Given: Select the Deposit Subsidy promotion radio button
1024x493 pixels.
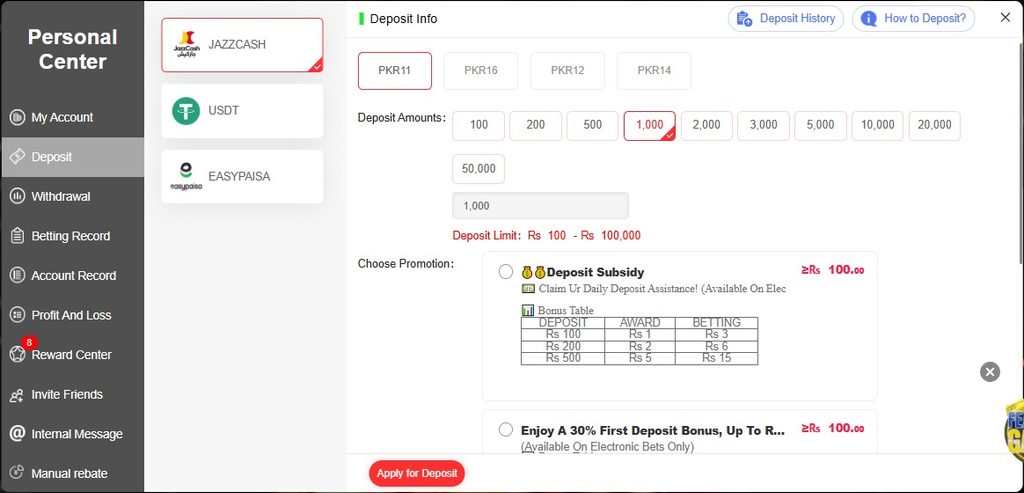Looking at the screenshot, I should (505, 272).
